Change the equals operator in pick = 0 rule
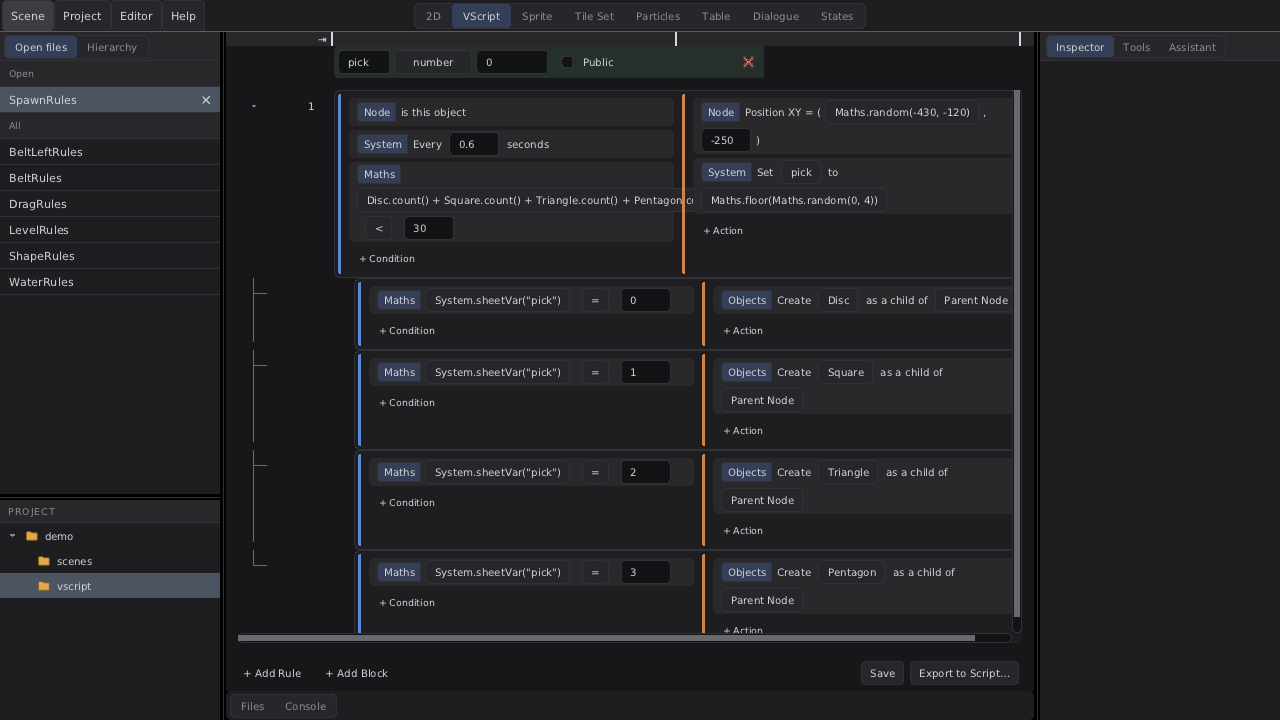1280x720 pixels. tap(594, 300)
